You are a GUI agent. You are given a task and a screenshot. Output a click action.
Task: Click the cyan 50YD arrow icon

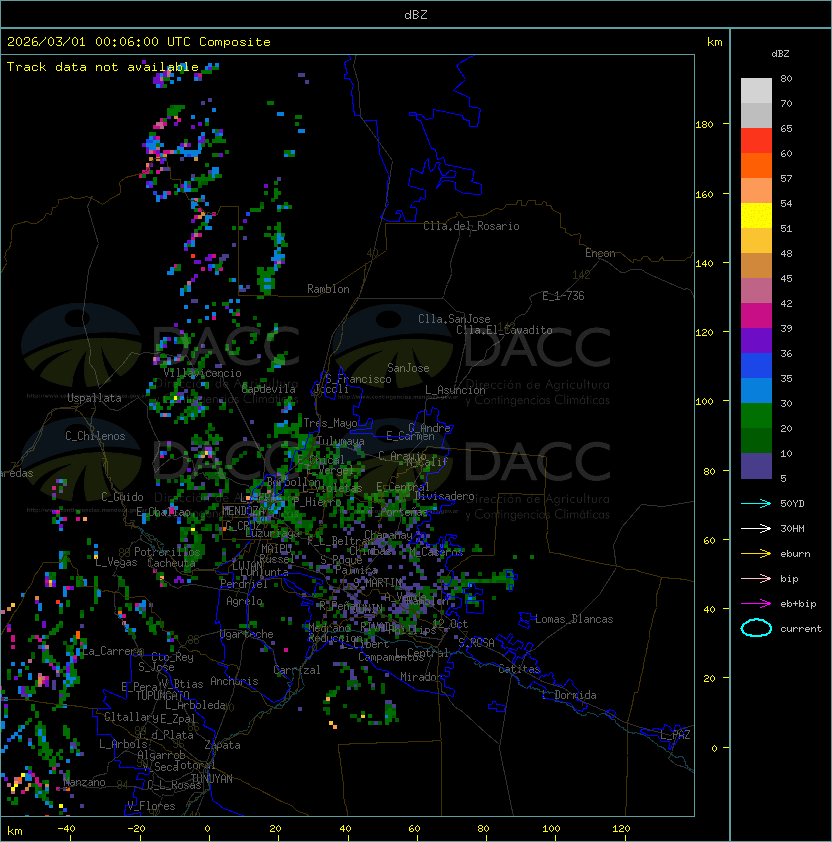pyautogui.click(x=756, y=503)
